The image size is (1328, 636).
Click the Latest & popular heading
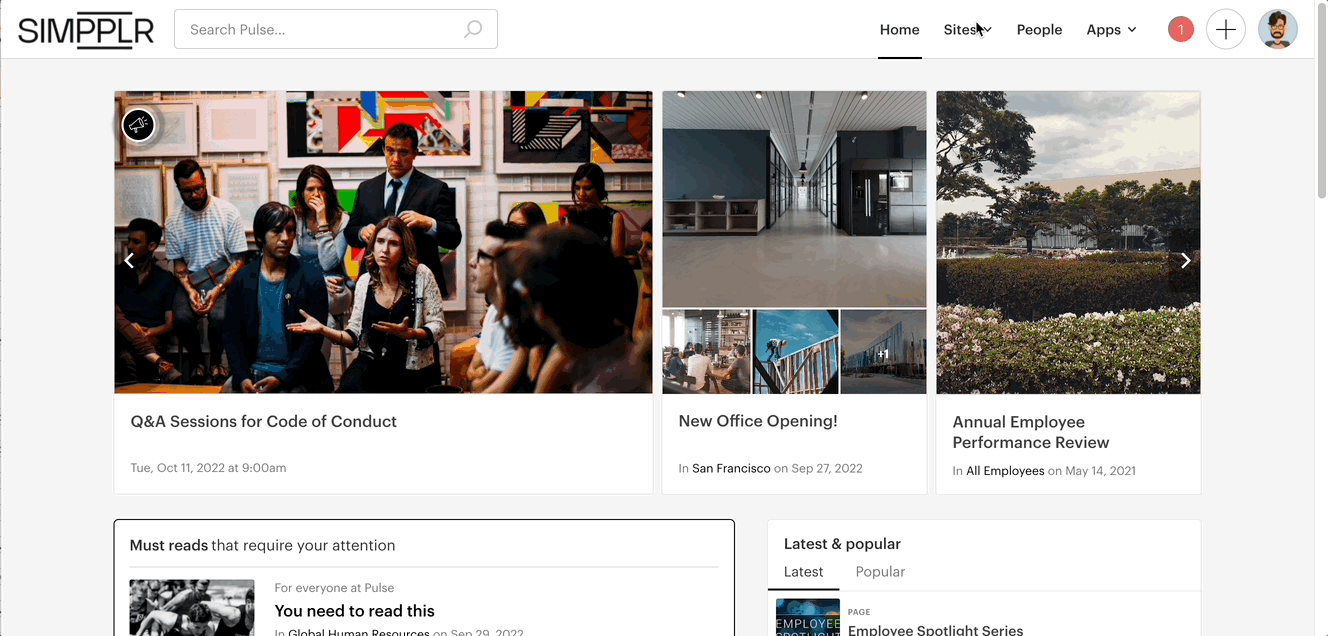pos(842,544)
